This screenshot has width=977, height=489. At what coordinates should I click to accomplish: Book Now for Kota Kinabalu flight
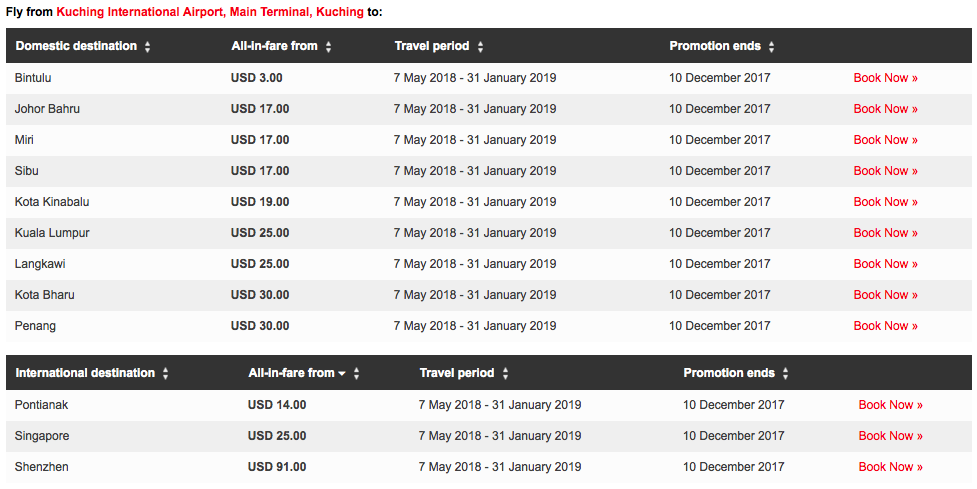(x=885, y=202)
